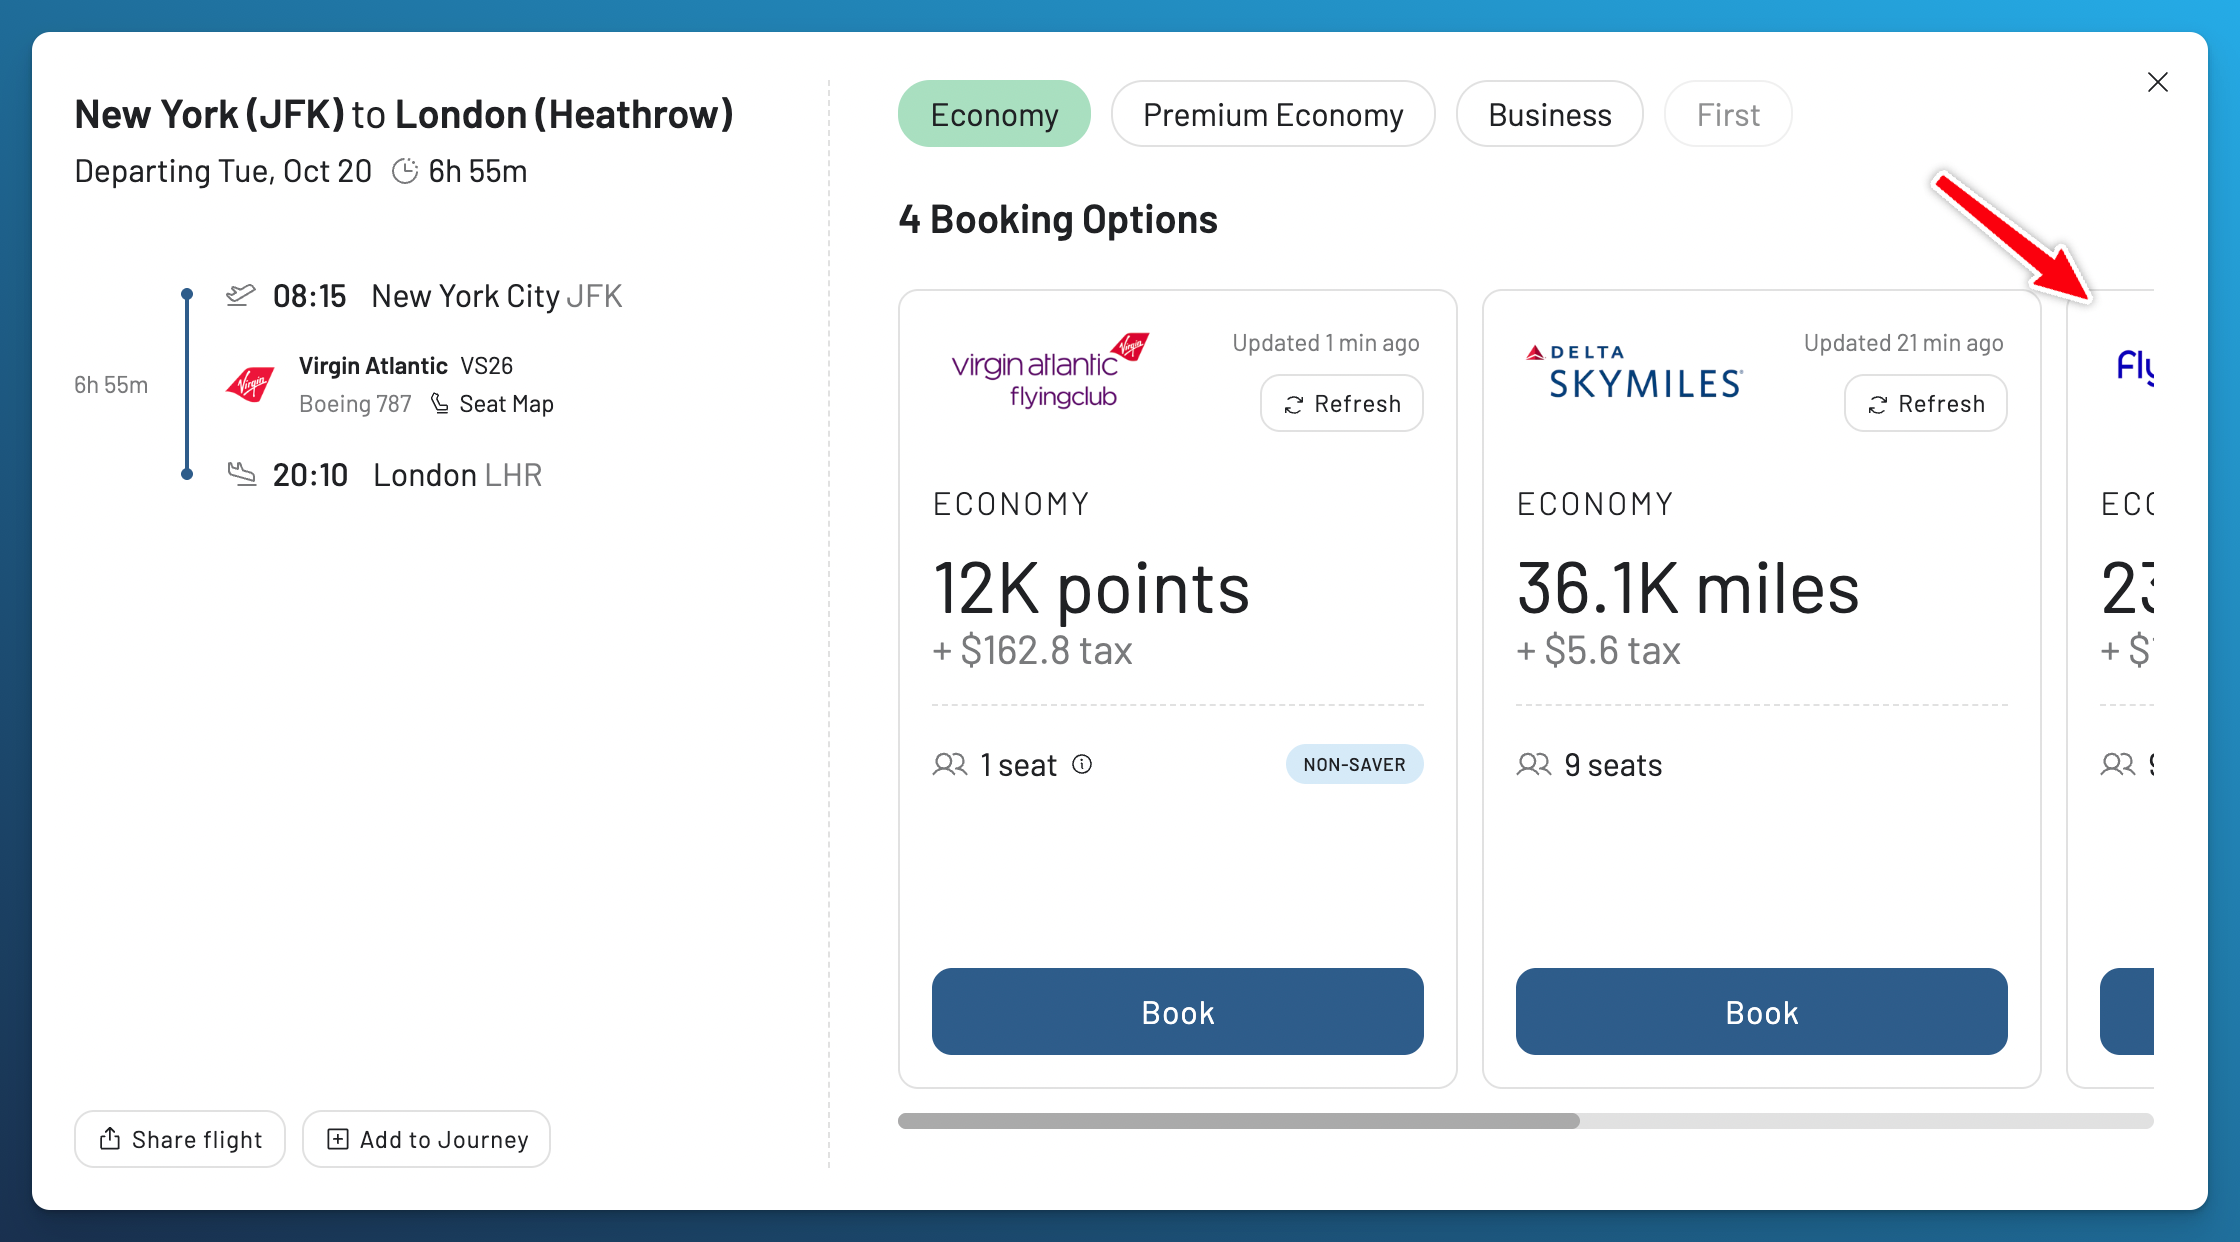This screenshot has height=1242, width=2240.
Task: Click the route title New York to London
Action: pyautogui.click(x=404, y=114)
